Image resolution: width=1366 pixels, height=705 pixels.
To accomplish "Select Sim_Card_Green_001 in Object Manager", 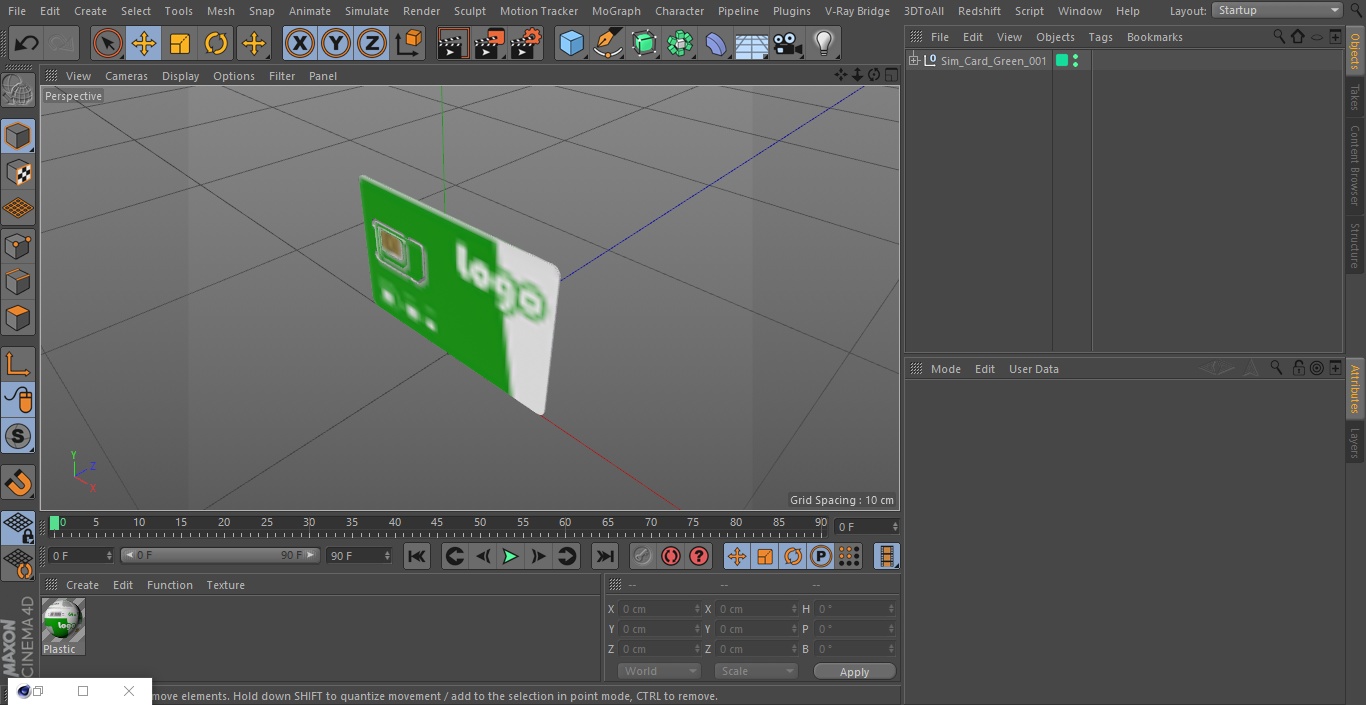I will pyautogui.click(x=993, y=61).
